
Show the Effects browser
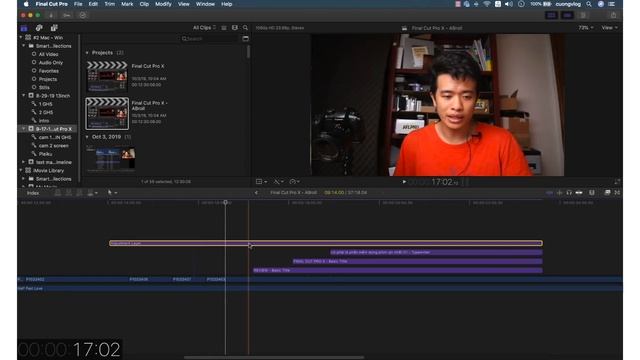coord(607,192)
